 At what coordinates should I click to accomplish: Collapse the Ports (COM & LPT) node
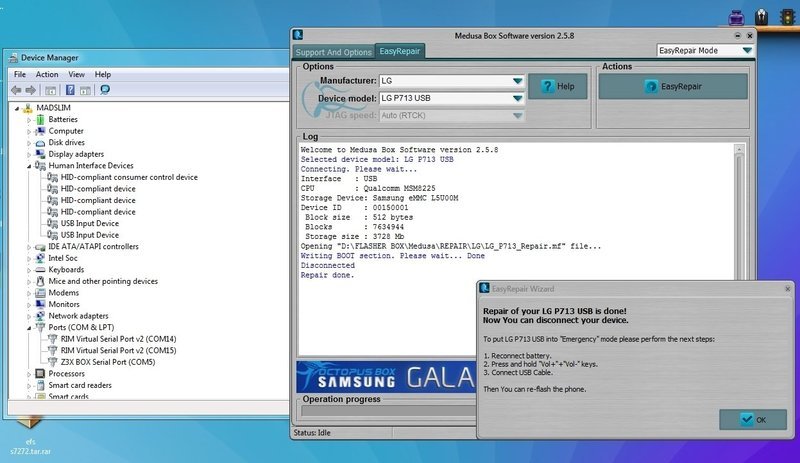click(x=29, y=328)
